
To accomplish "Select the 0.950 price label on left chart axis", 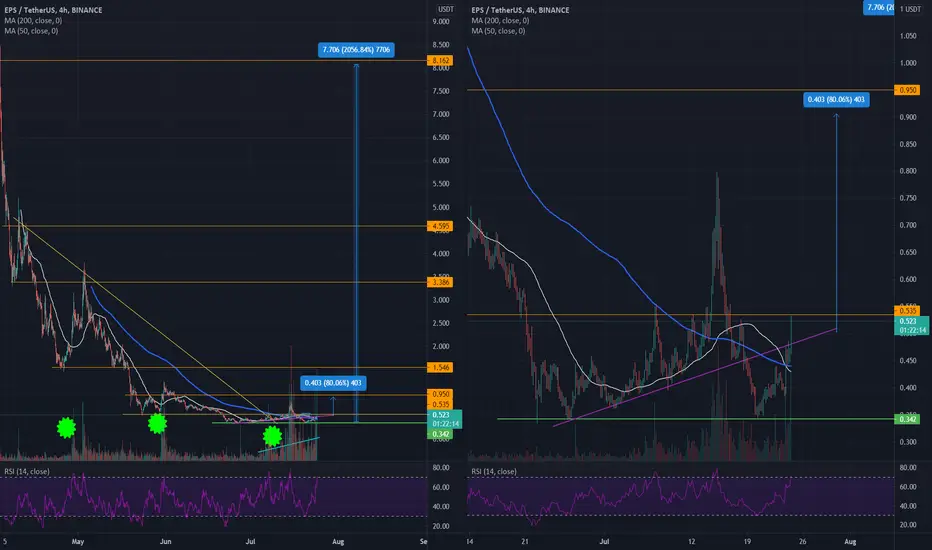I will [440, 394].
